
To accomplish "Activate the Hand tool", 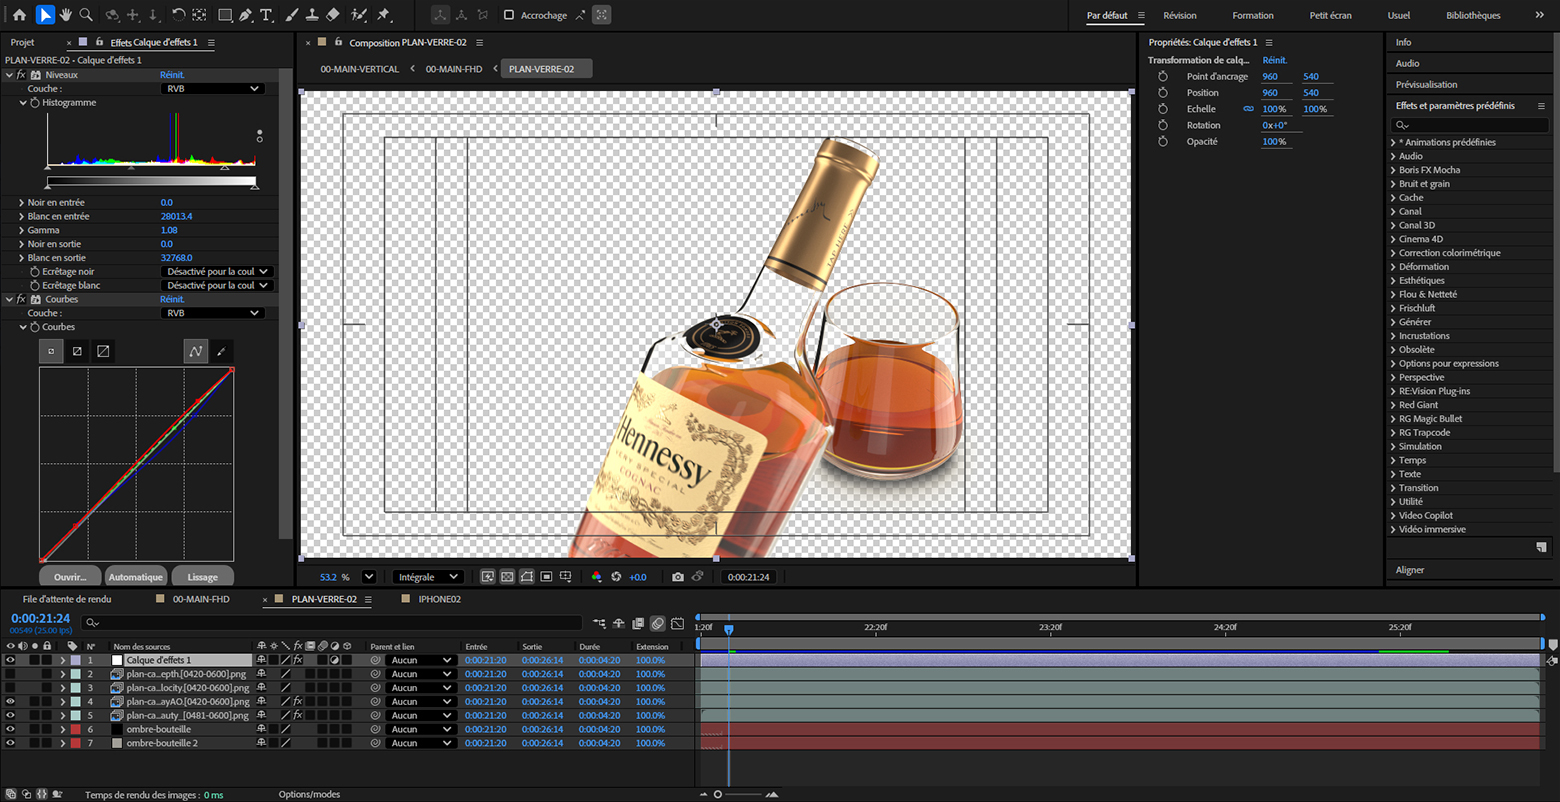I will tap(66, 15).
